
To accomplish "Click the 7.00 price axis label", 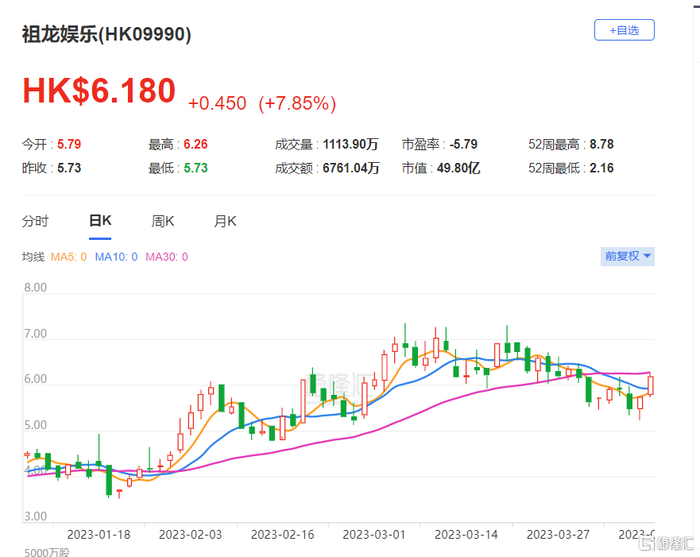I will 35,333.
